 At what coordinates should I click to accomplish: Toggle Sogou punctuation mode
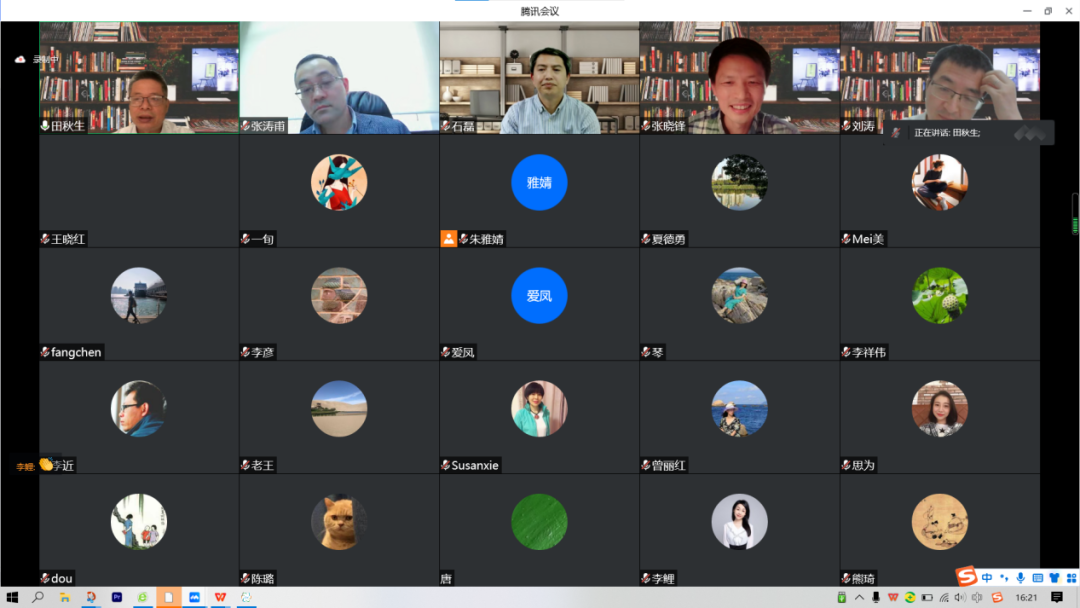1003,578
